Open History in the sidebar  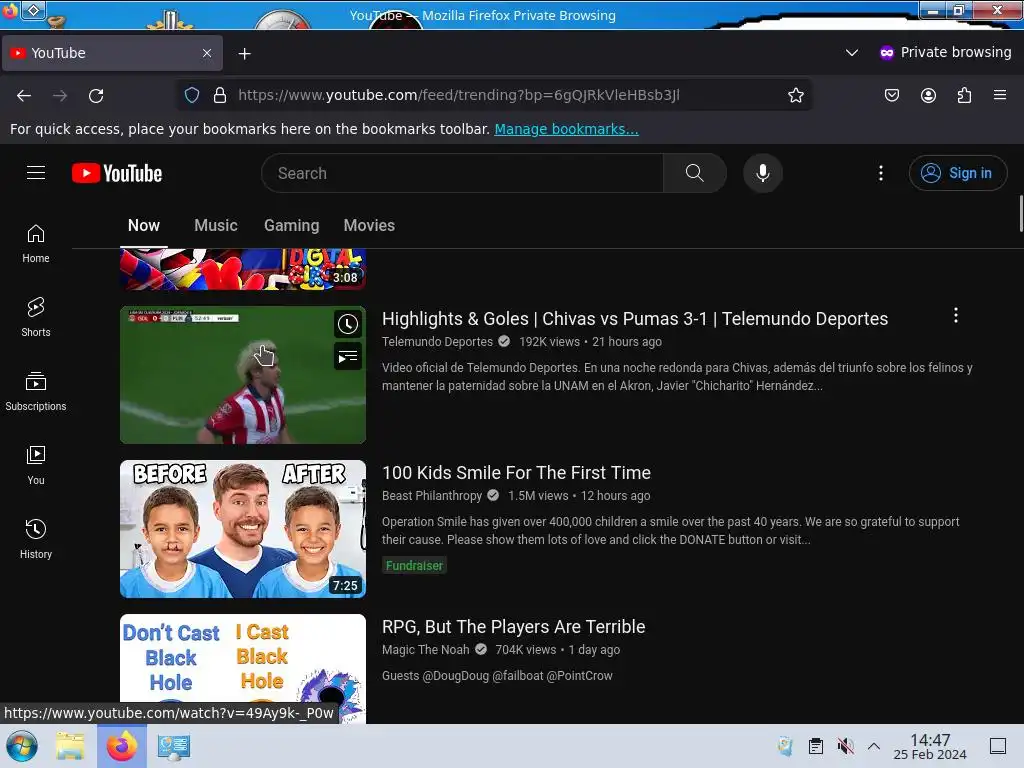36,539
